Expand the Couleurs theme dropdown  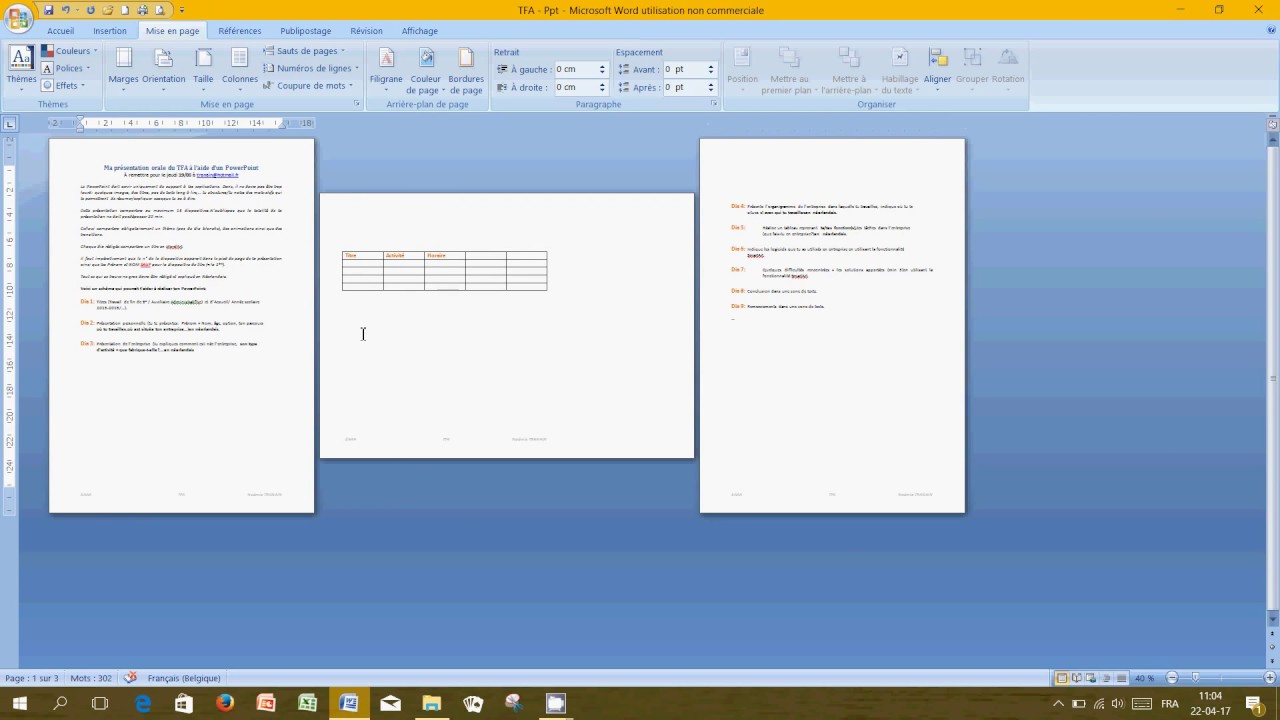click(72, 51)
